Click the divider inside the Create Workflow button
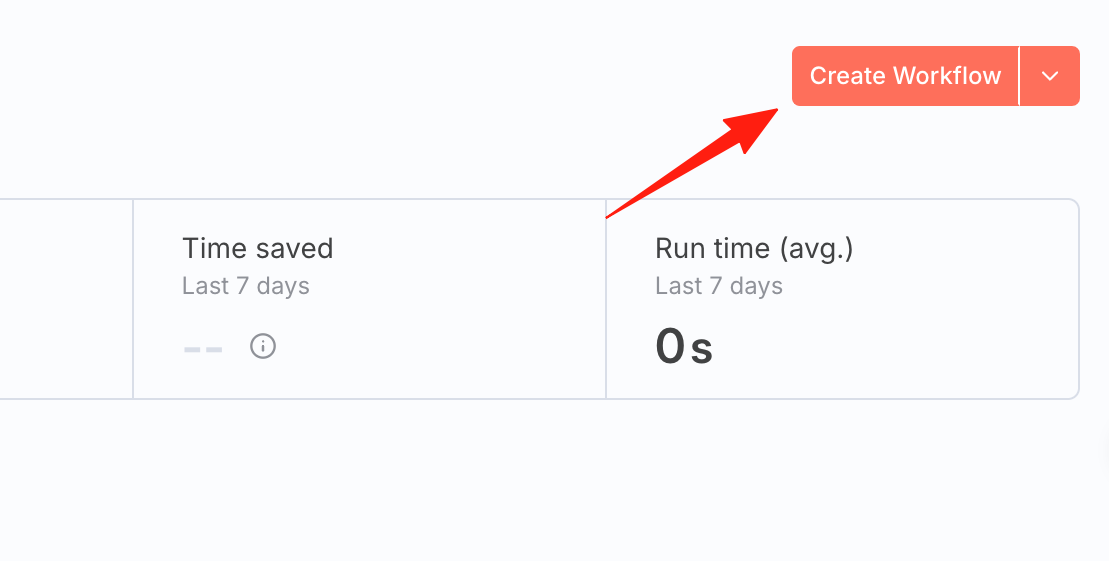1110x562 pixels. pyautogui.click(x=1019, y=76)
